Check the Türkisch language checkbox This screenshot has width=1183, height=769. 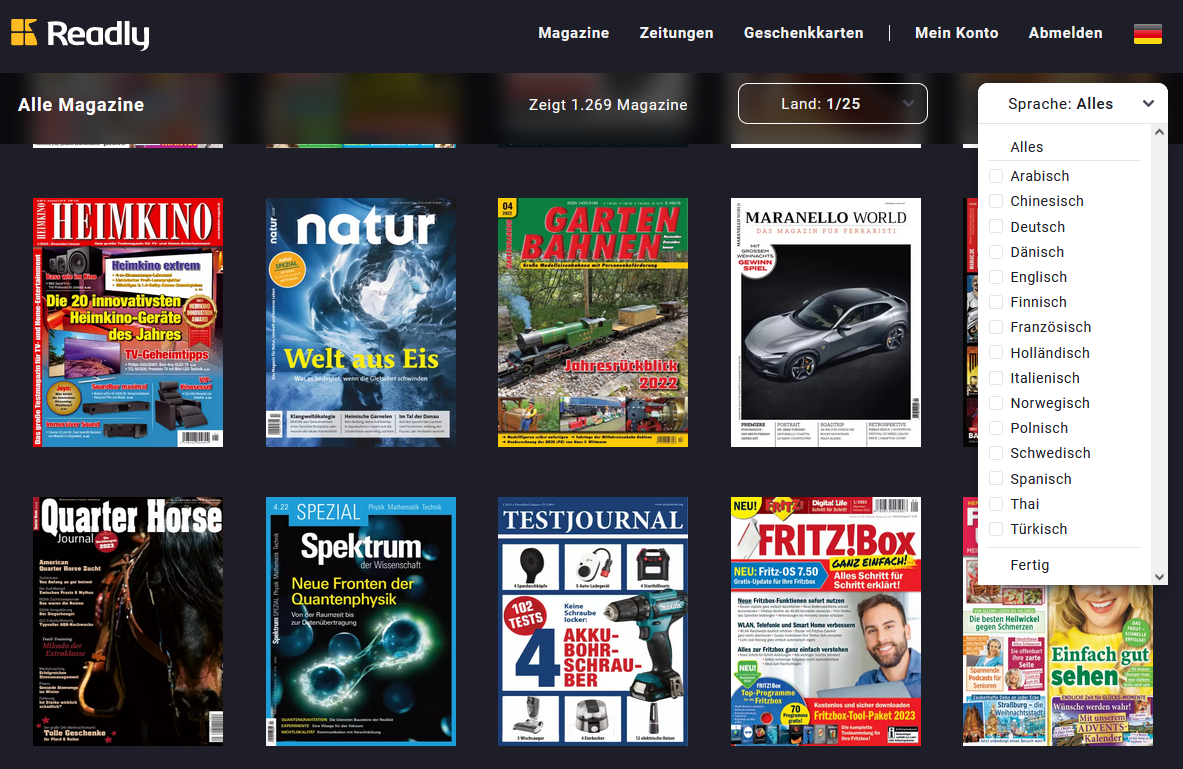(x=996, y=529)
